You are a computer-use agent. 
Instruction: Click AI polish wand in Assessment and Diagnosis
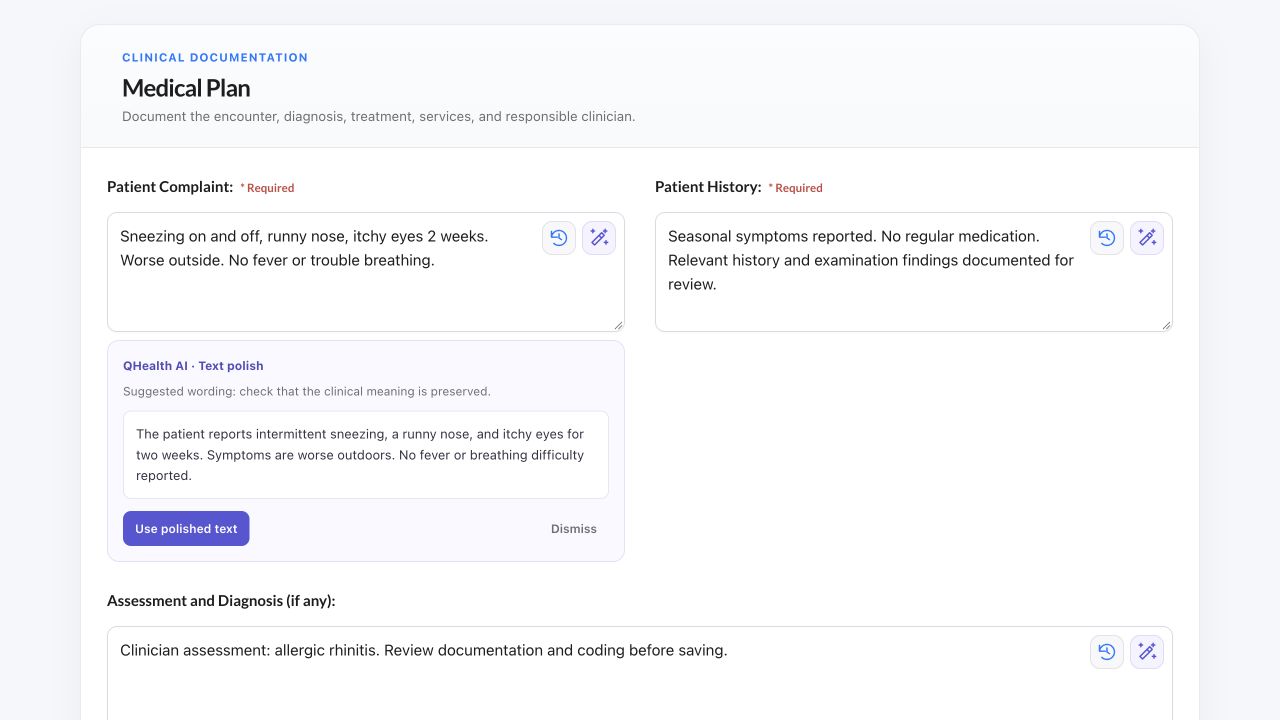pyautogui.click(x=1147, y=652)
